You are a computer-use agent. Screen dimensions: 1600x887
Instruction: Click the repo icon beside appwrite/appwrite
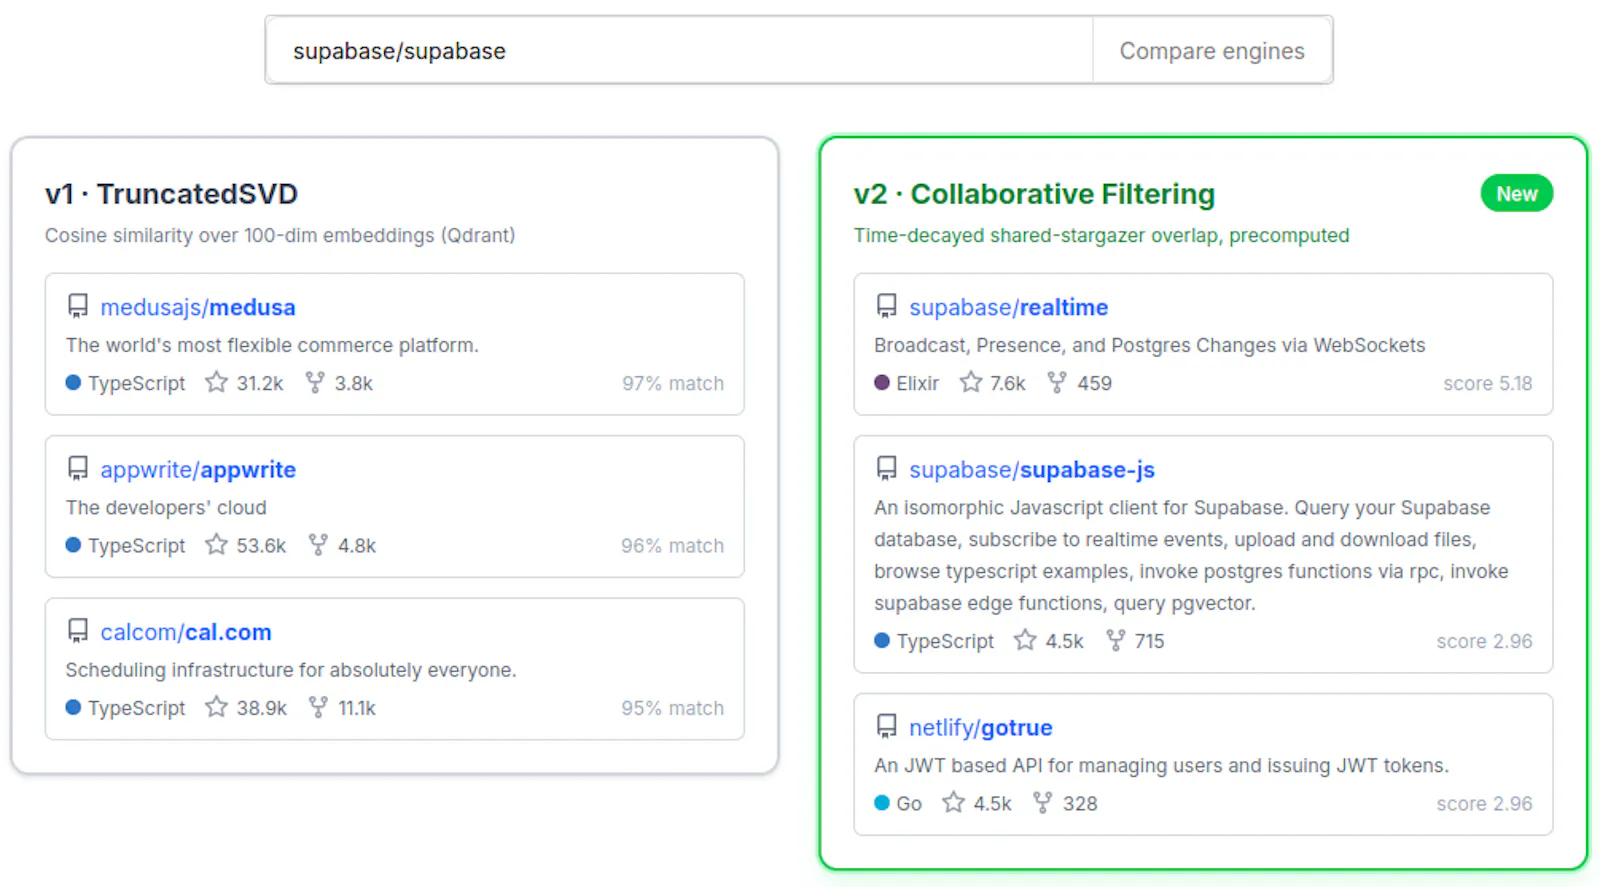tap(78, 468)
